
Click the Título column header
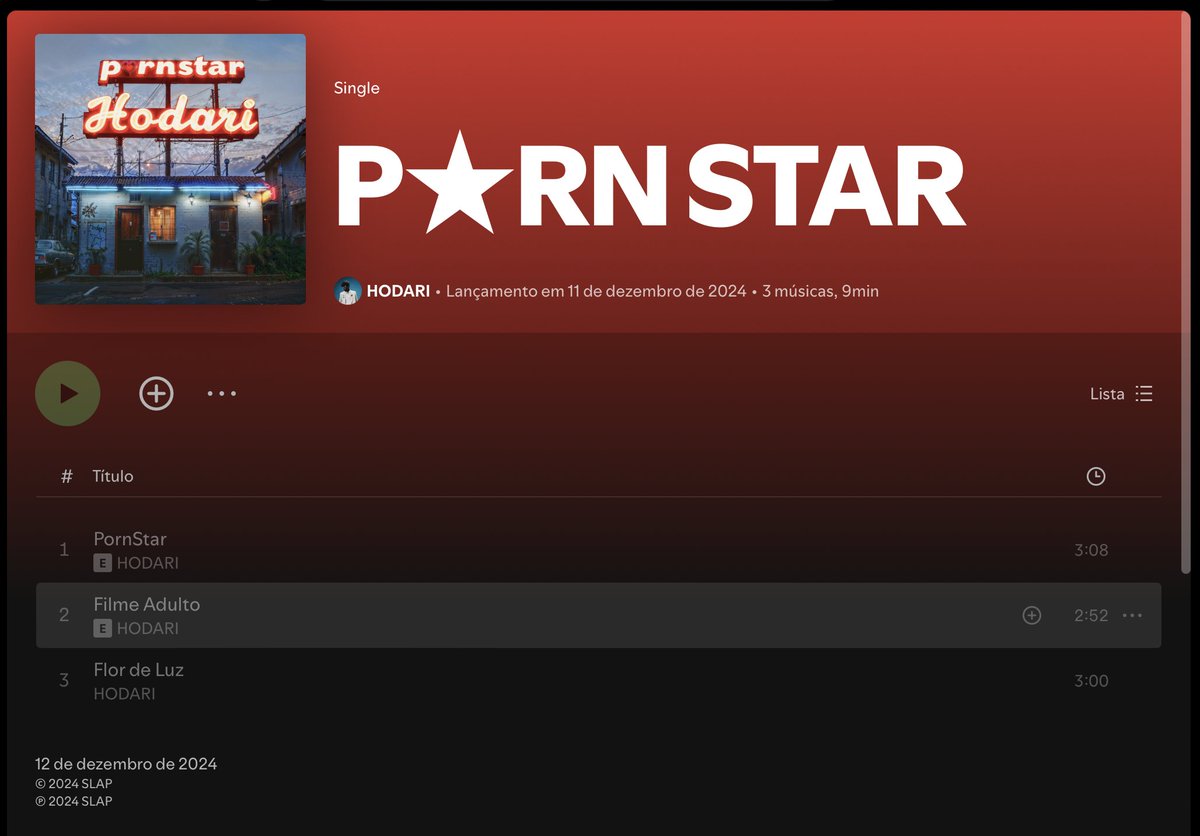tap(113, 476)
